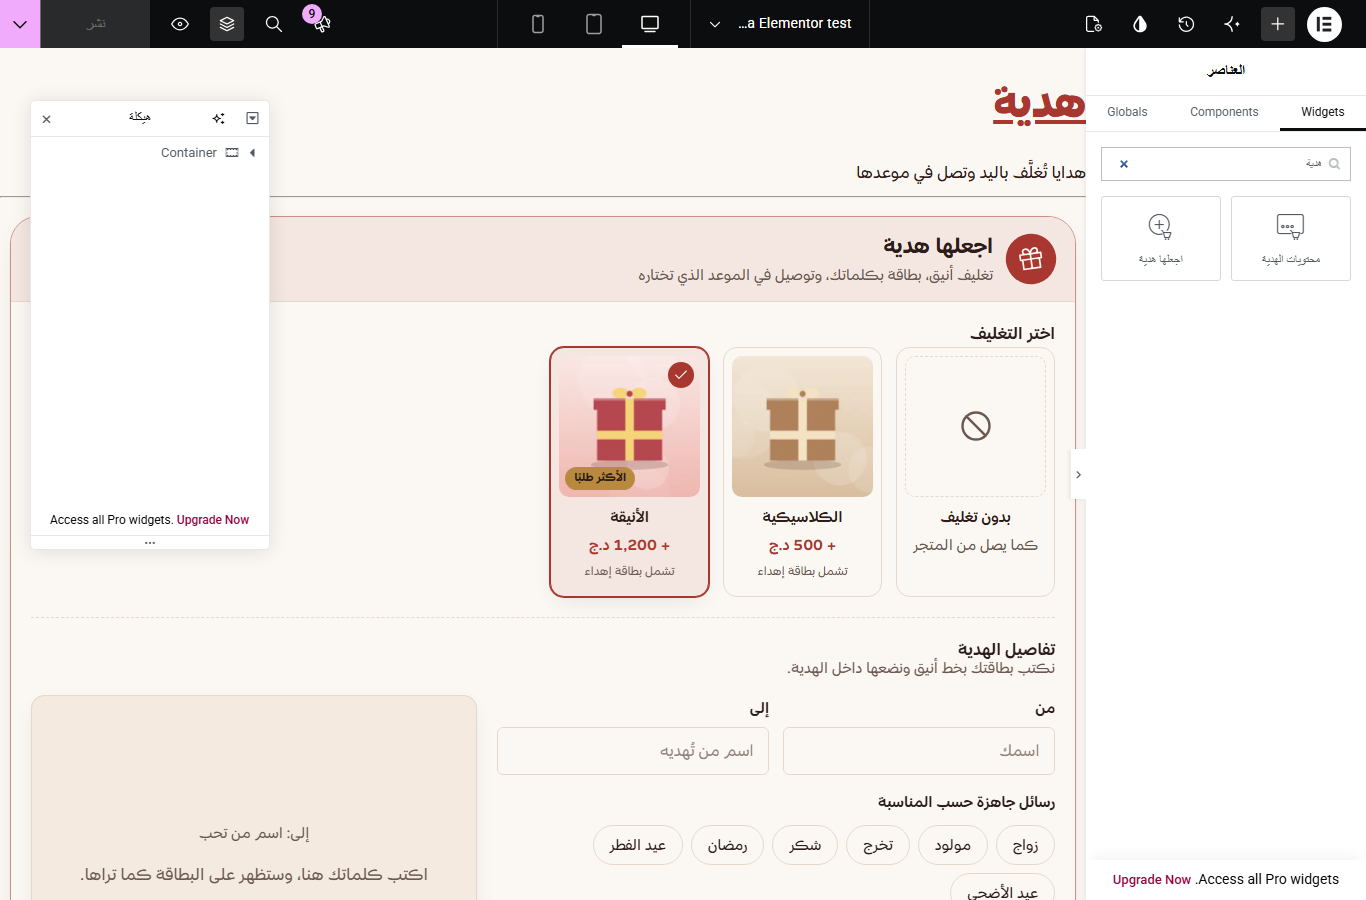Open page settings document icon
This screenshot has height=900, width=1366.
pos(1093,24)
